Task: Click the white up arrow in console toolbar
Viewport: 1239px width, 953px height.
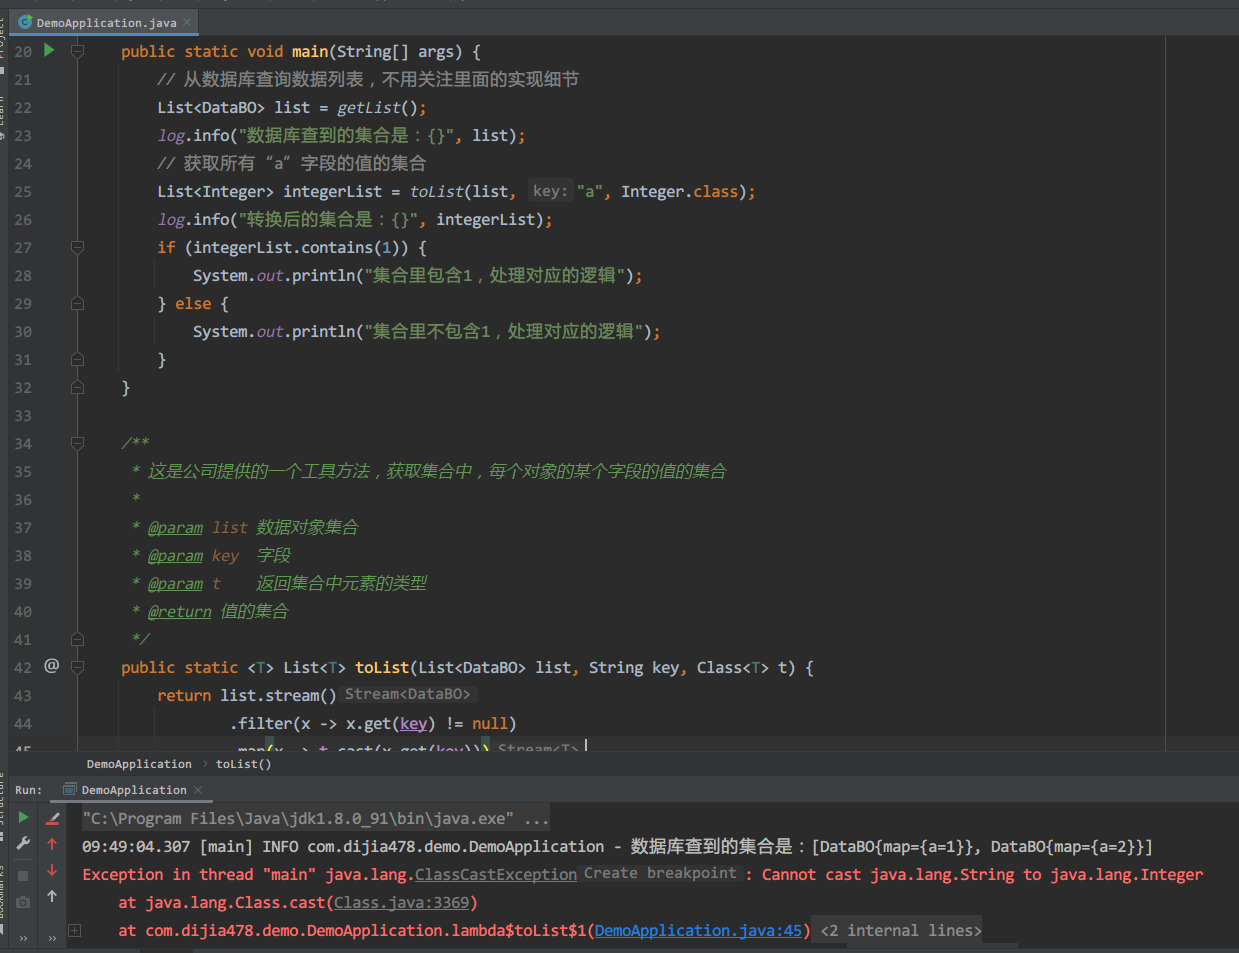Action: click(x=52, y=896)
